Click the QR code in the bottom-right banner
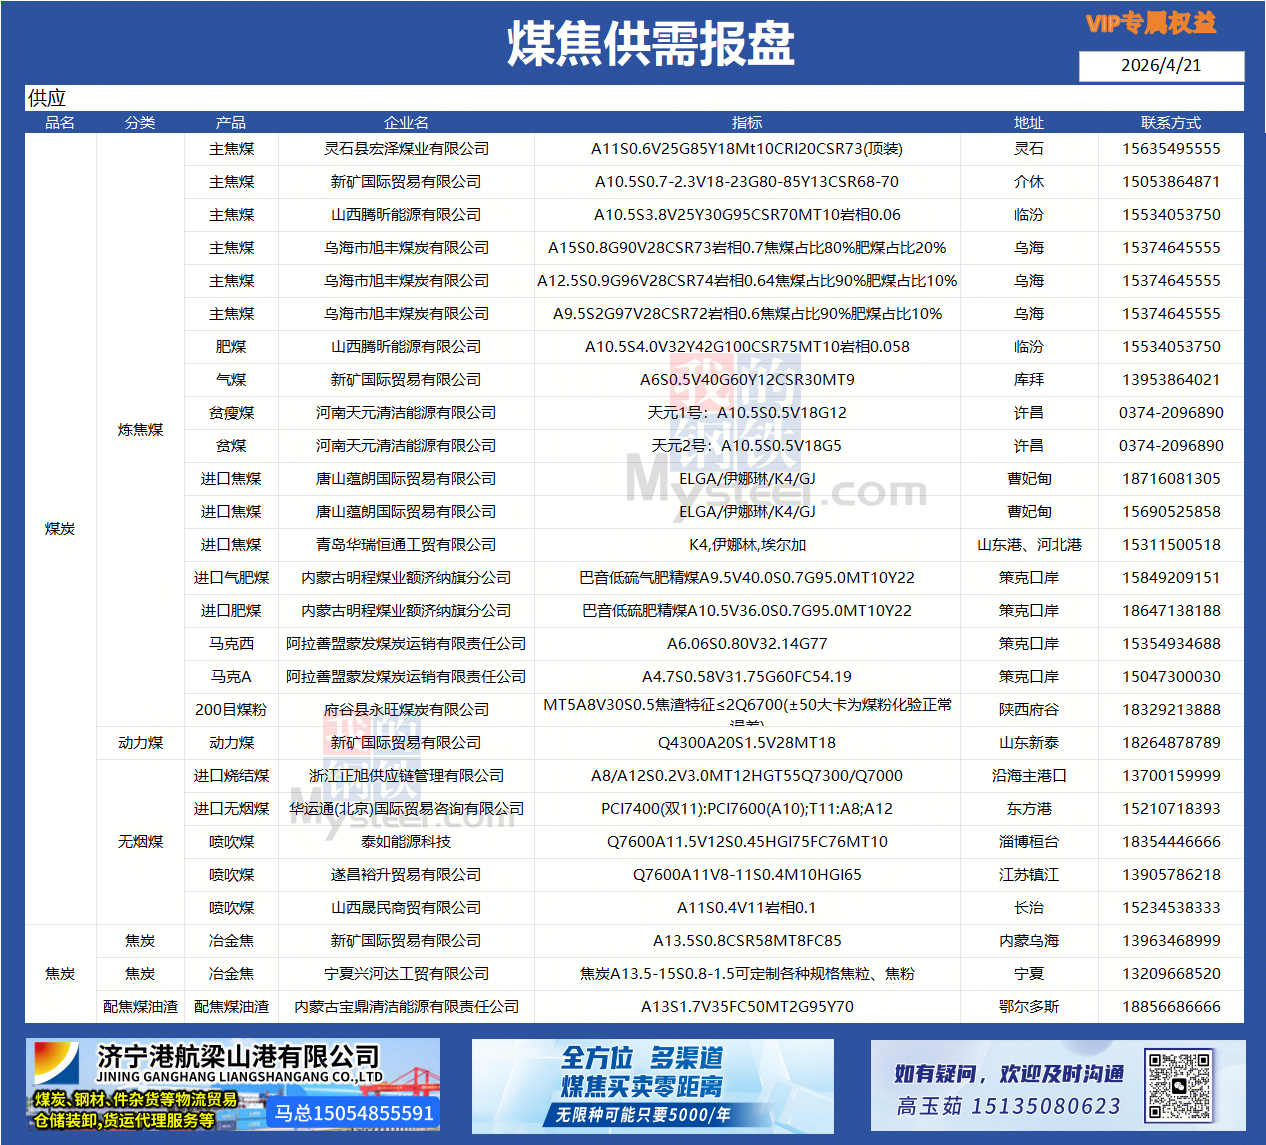 coord(1180,1085)
